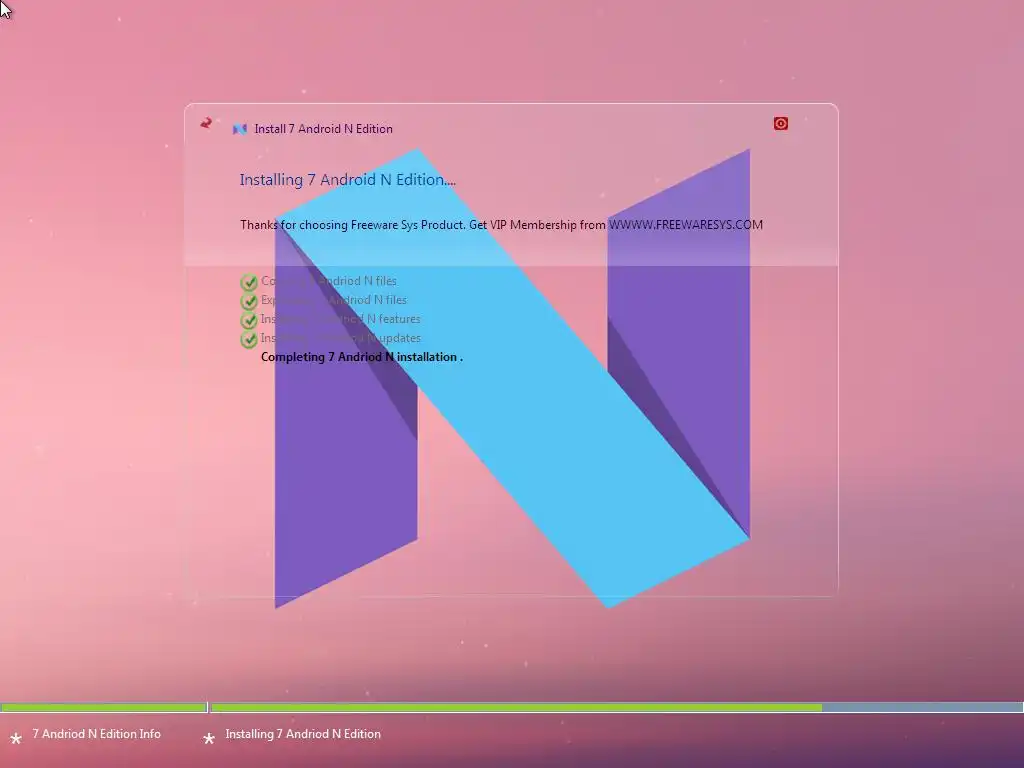Click the red back arrow icon
Screen dimensions: 1024x768
(x=206, y=123)
